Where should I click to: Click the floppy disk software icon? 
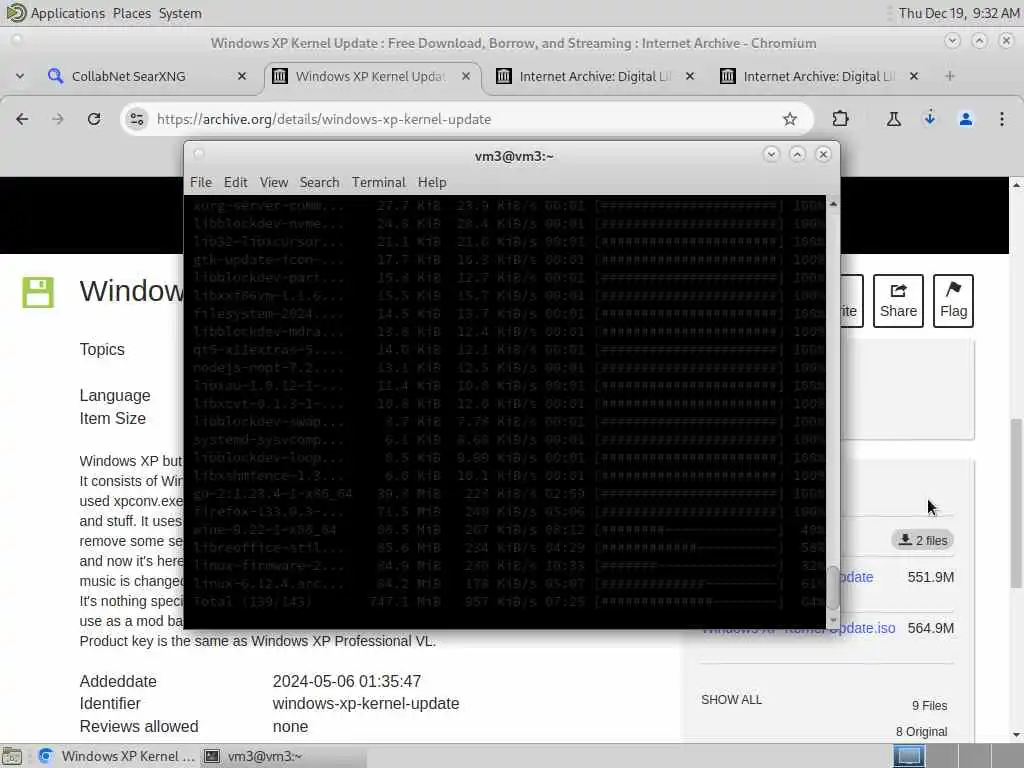(x=38, y=292)
